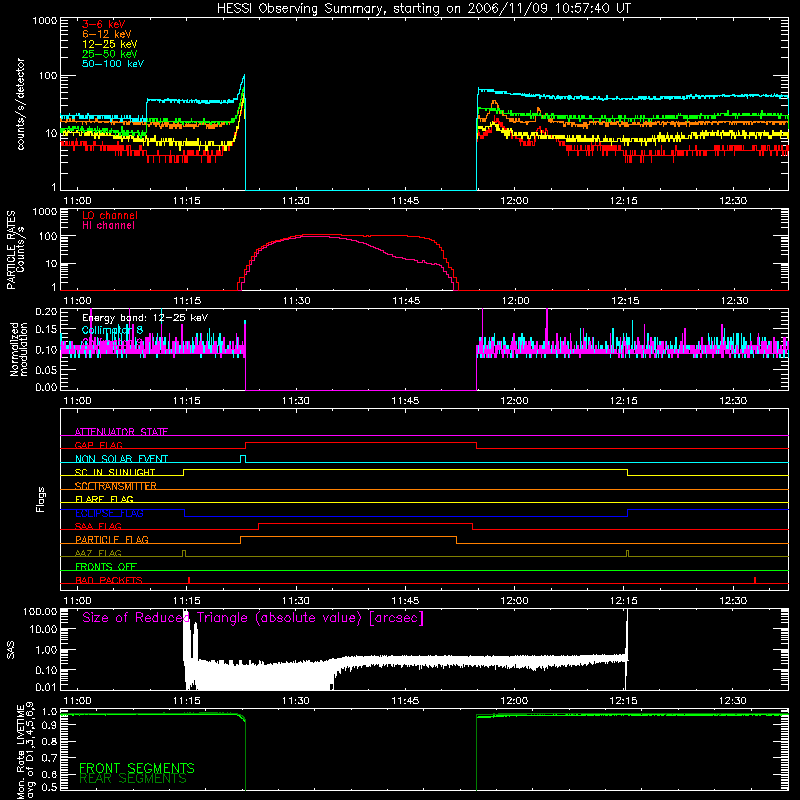
Task: Select the REAR SEGMENTS legend label
Action: coord(133,779)
